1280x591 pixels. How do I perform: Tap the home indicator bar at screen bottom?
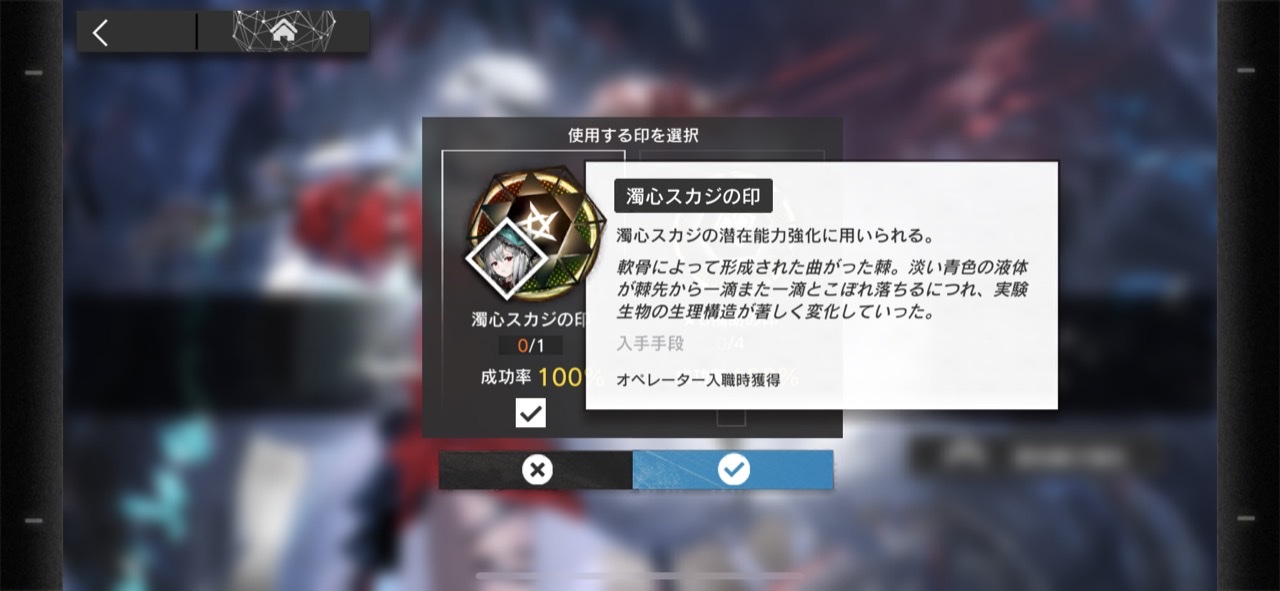pos(640,576)
